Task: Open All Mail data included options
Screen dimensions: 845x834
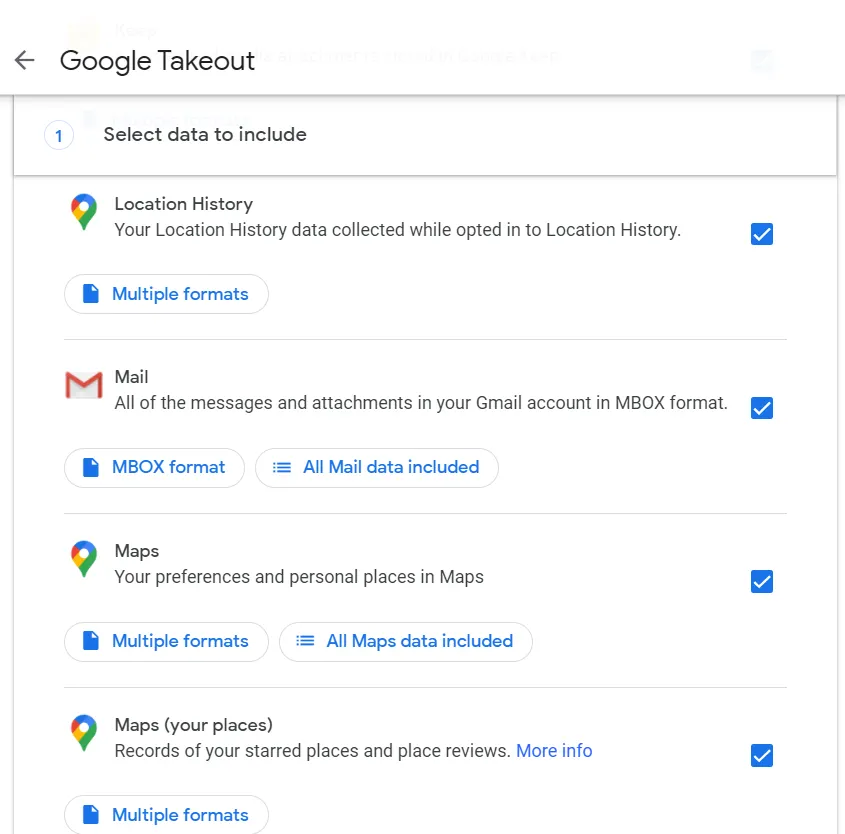Action: pos(377,467)
